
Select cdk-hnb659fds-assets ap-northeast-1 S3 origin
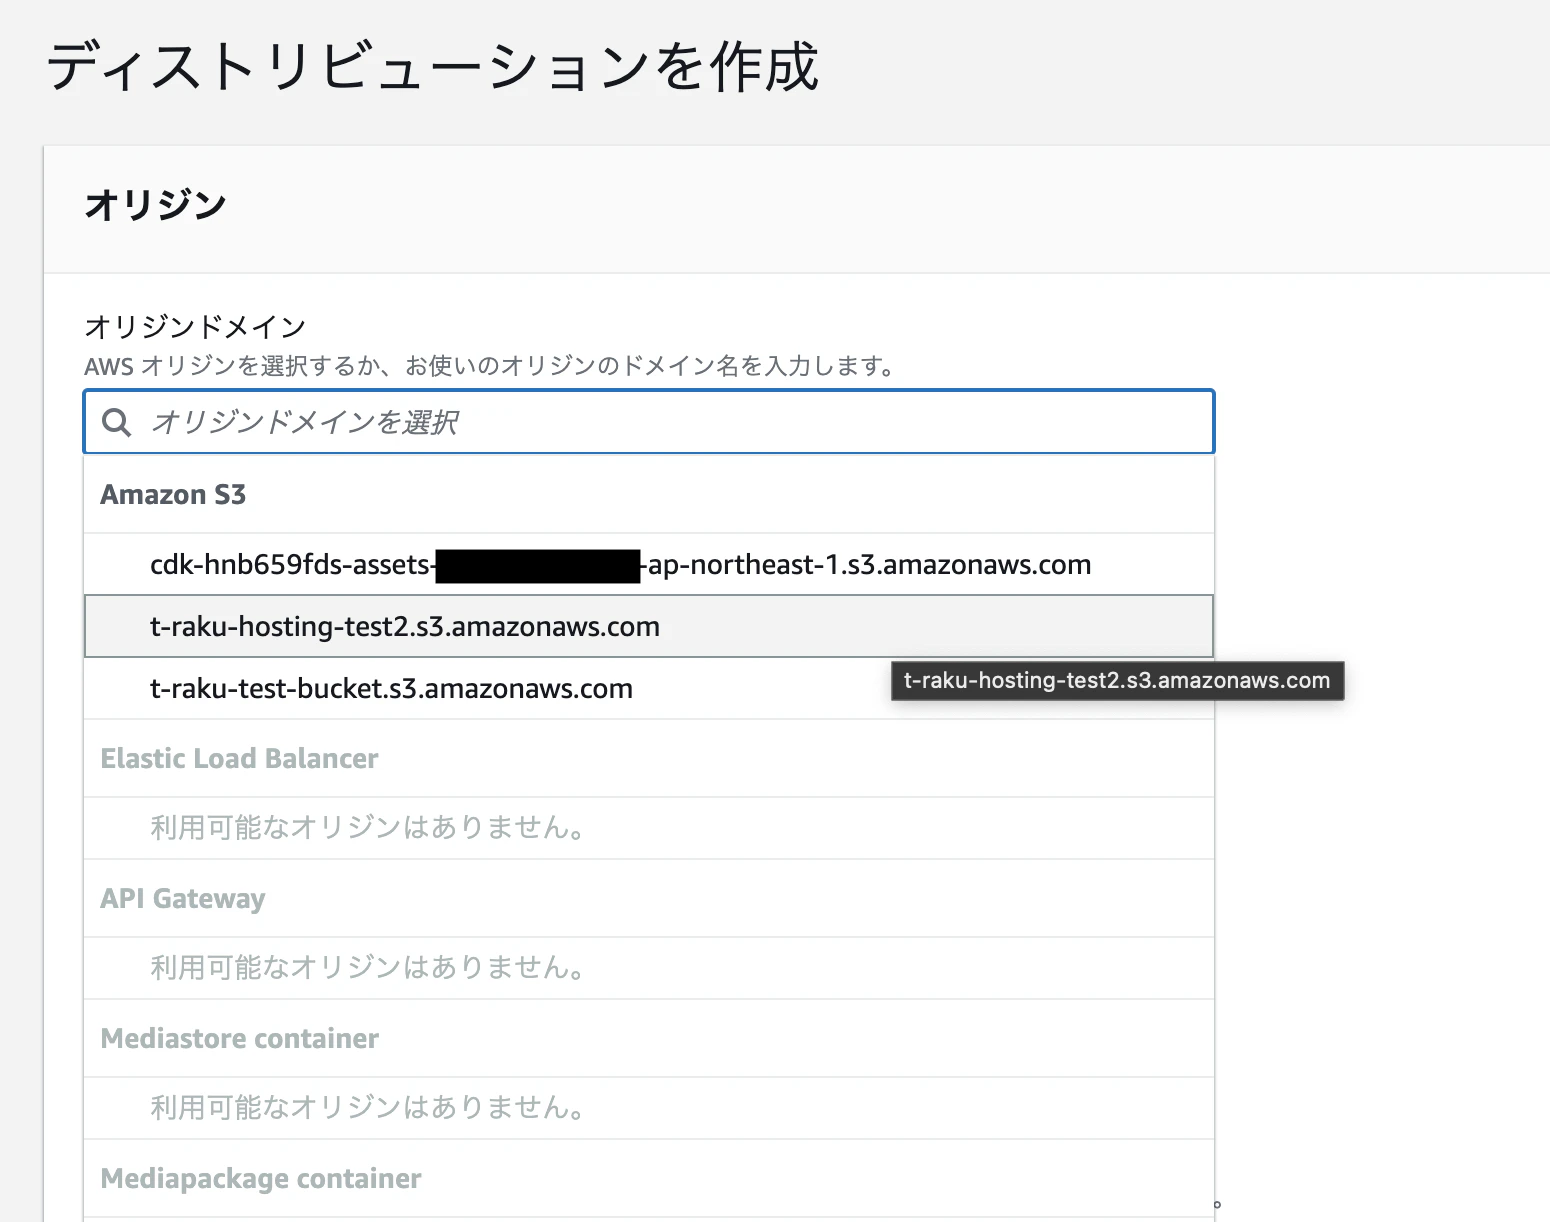[649, 565]
